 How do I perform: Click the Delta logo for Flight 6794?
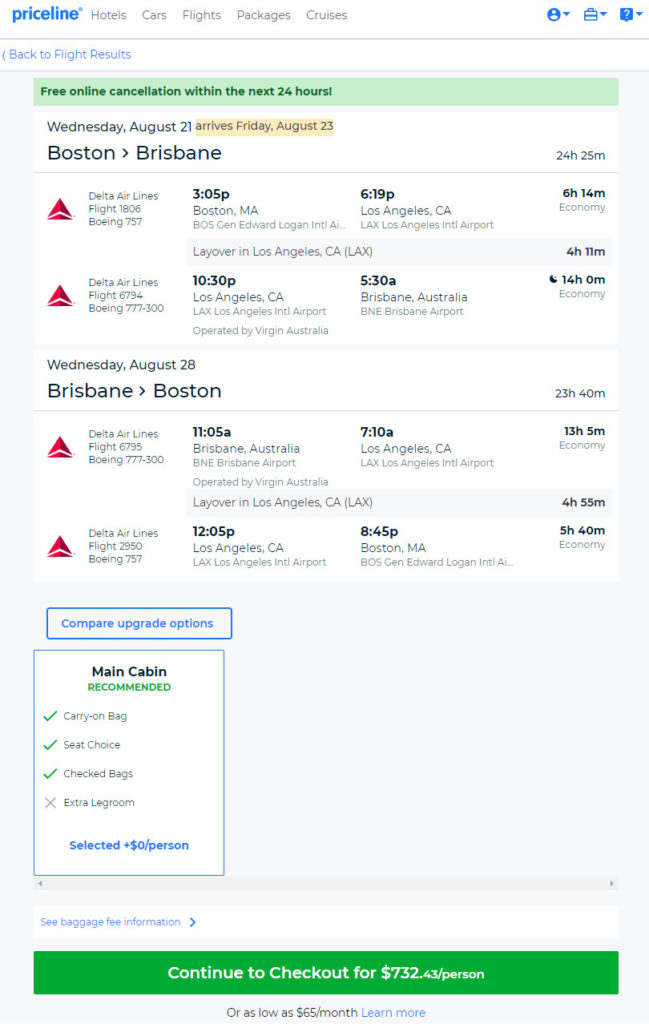pyautogui.click(x=60, y=295)
